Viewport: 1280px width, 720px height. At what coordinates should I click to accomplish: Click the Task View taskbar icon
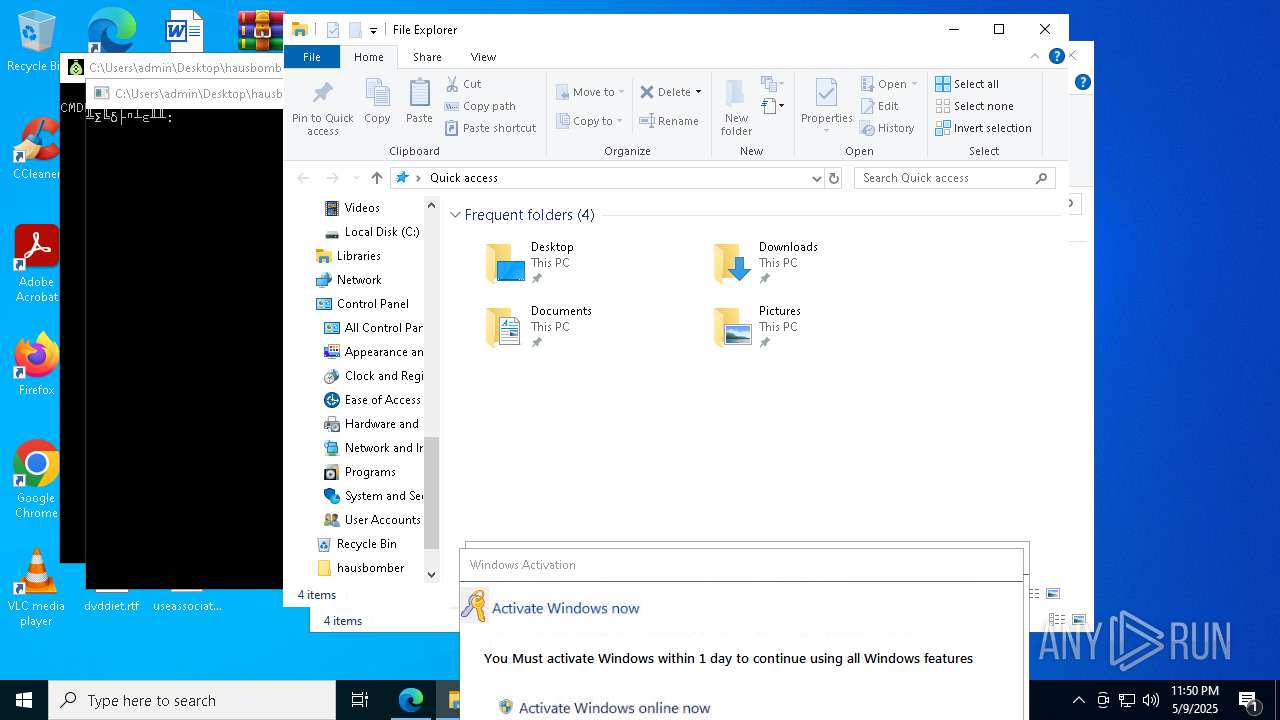tap(360, 700)
